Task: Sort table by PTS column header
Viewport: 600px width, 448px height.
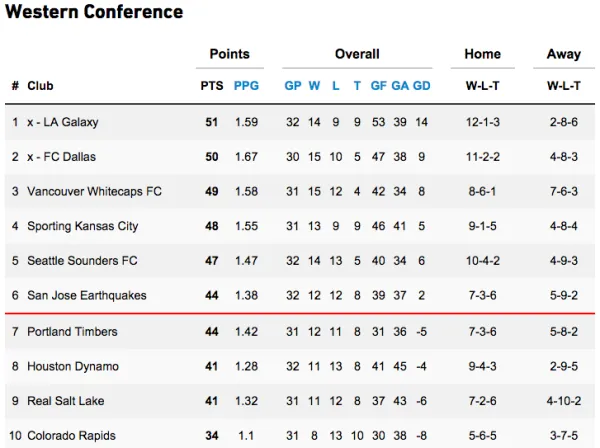Action: pyautogui.click(x=212, y=86)
